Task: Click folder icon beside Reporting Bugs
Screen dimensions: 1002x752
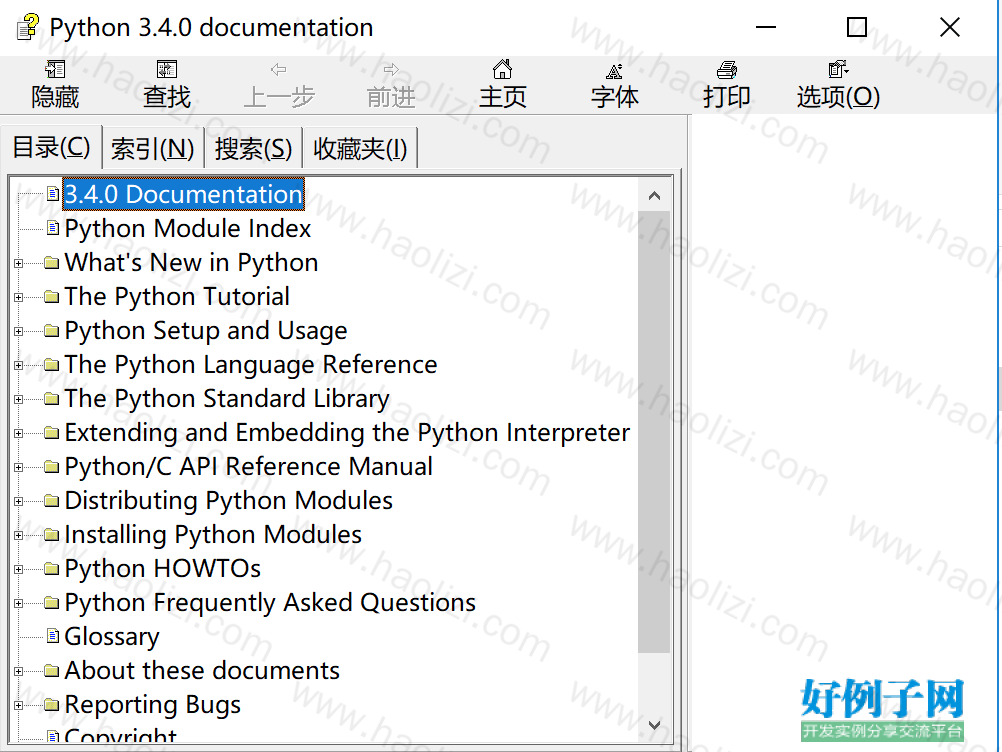Action: point(52,704)
